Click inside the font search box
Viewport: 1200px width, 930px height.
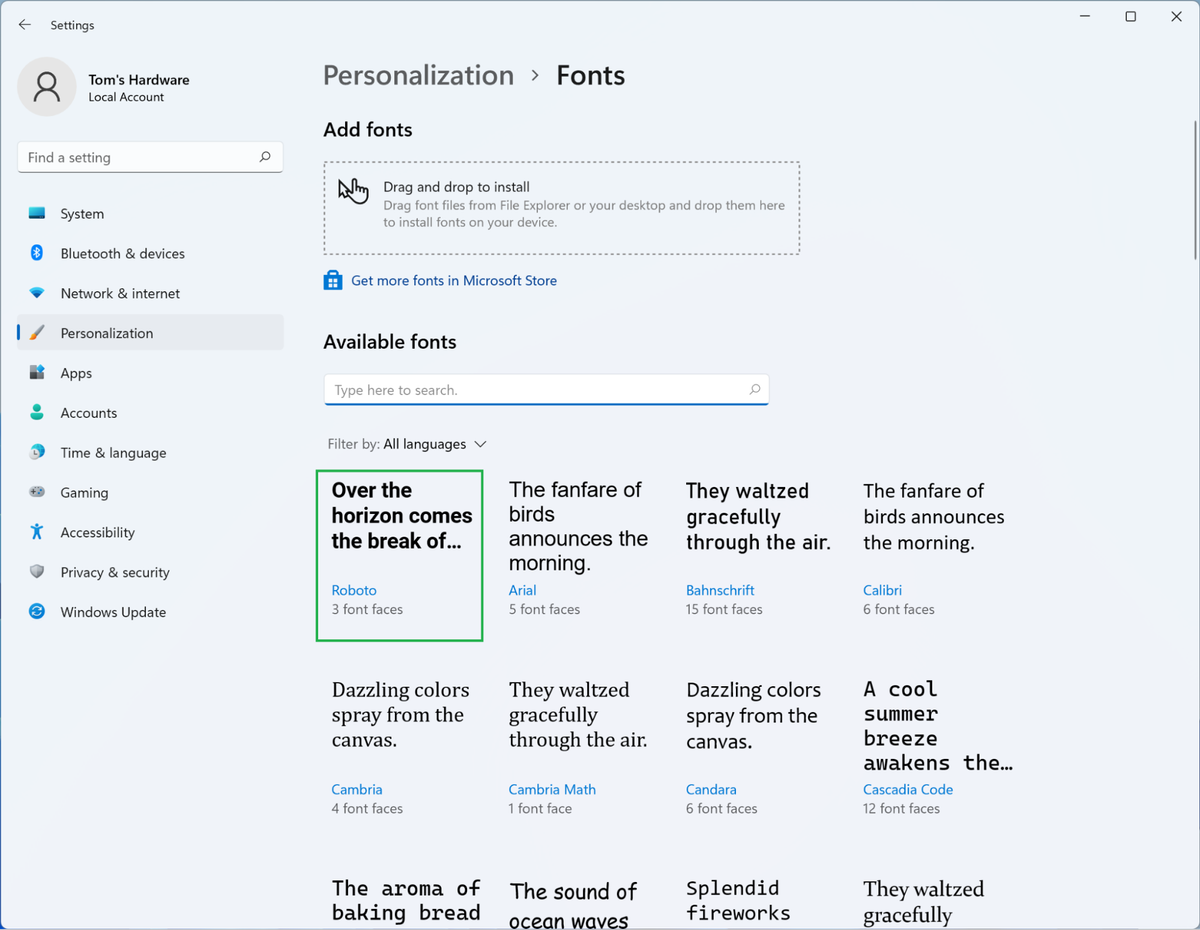pos(546,389)
